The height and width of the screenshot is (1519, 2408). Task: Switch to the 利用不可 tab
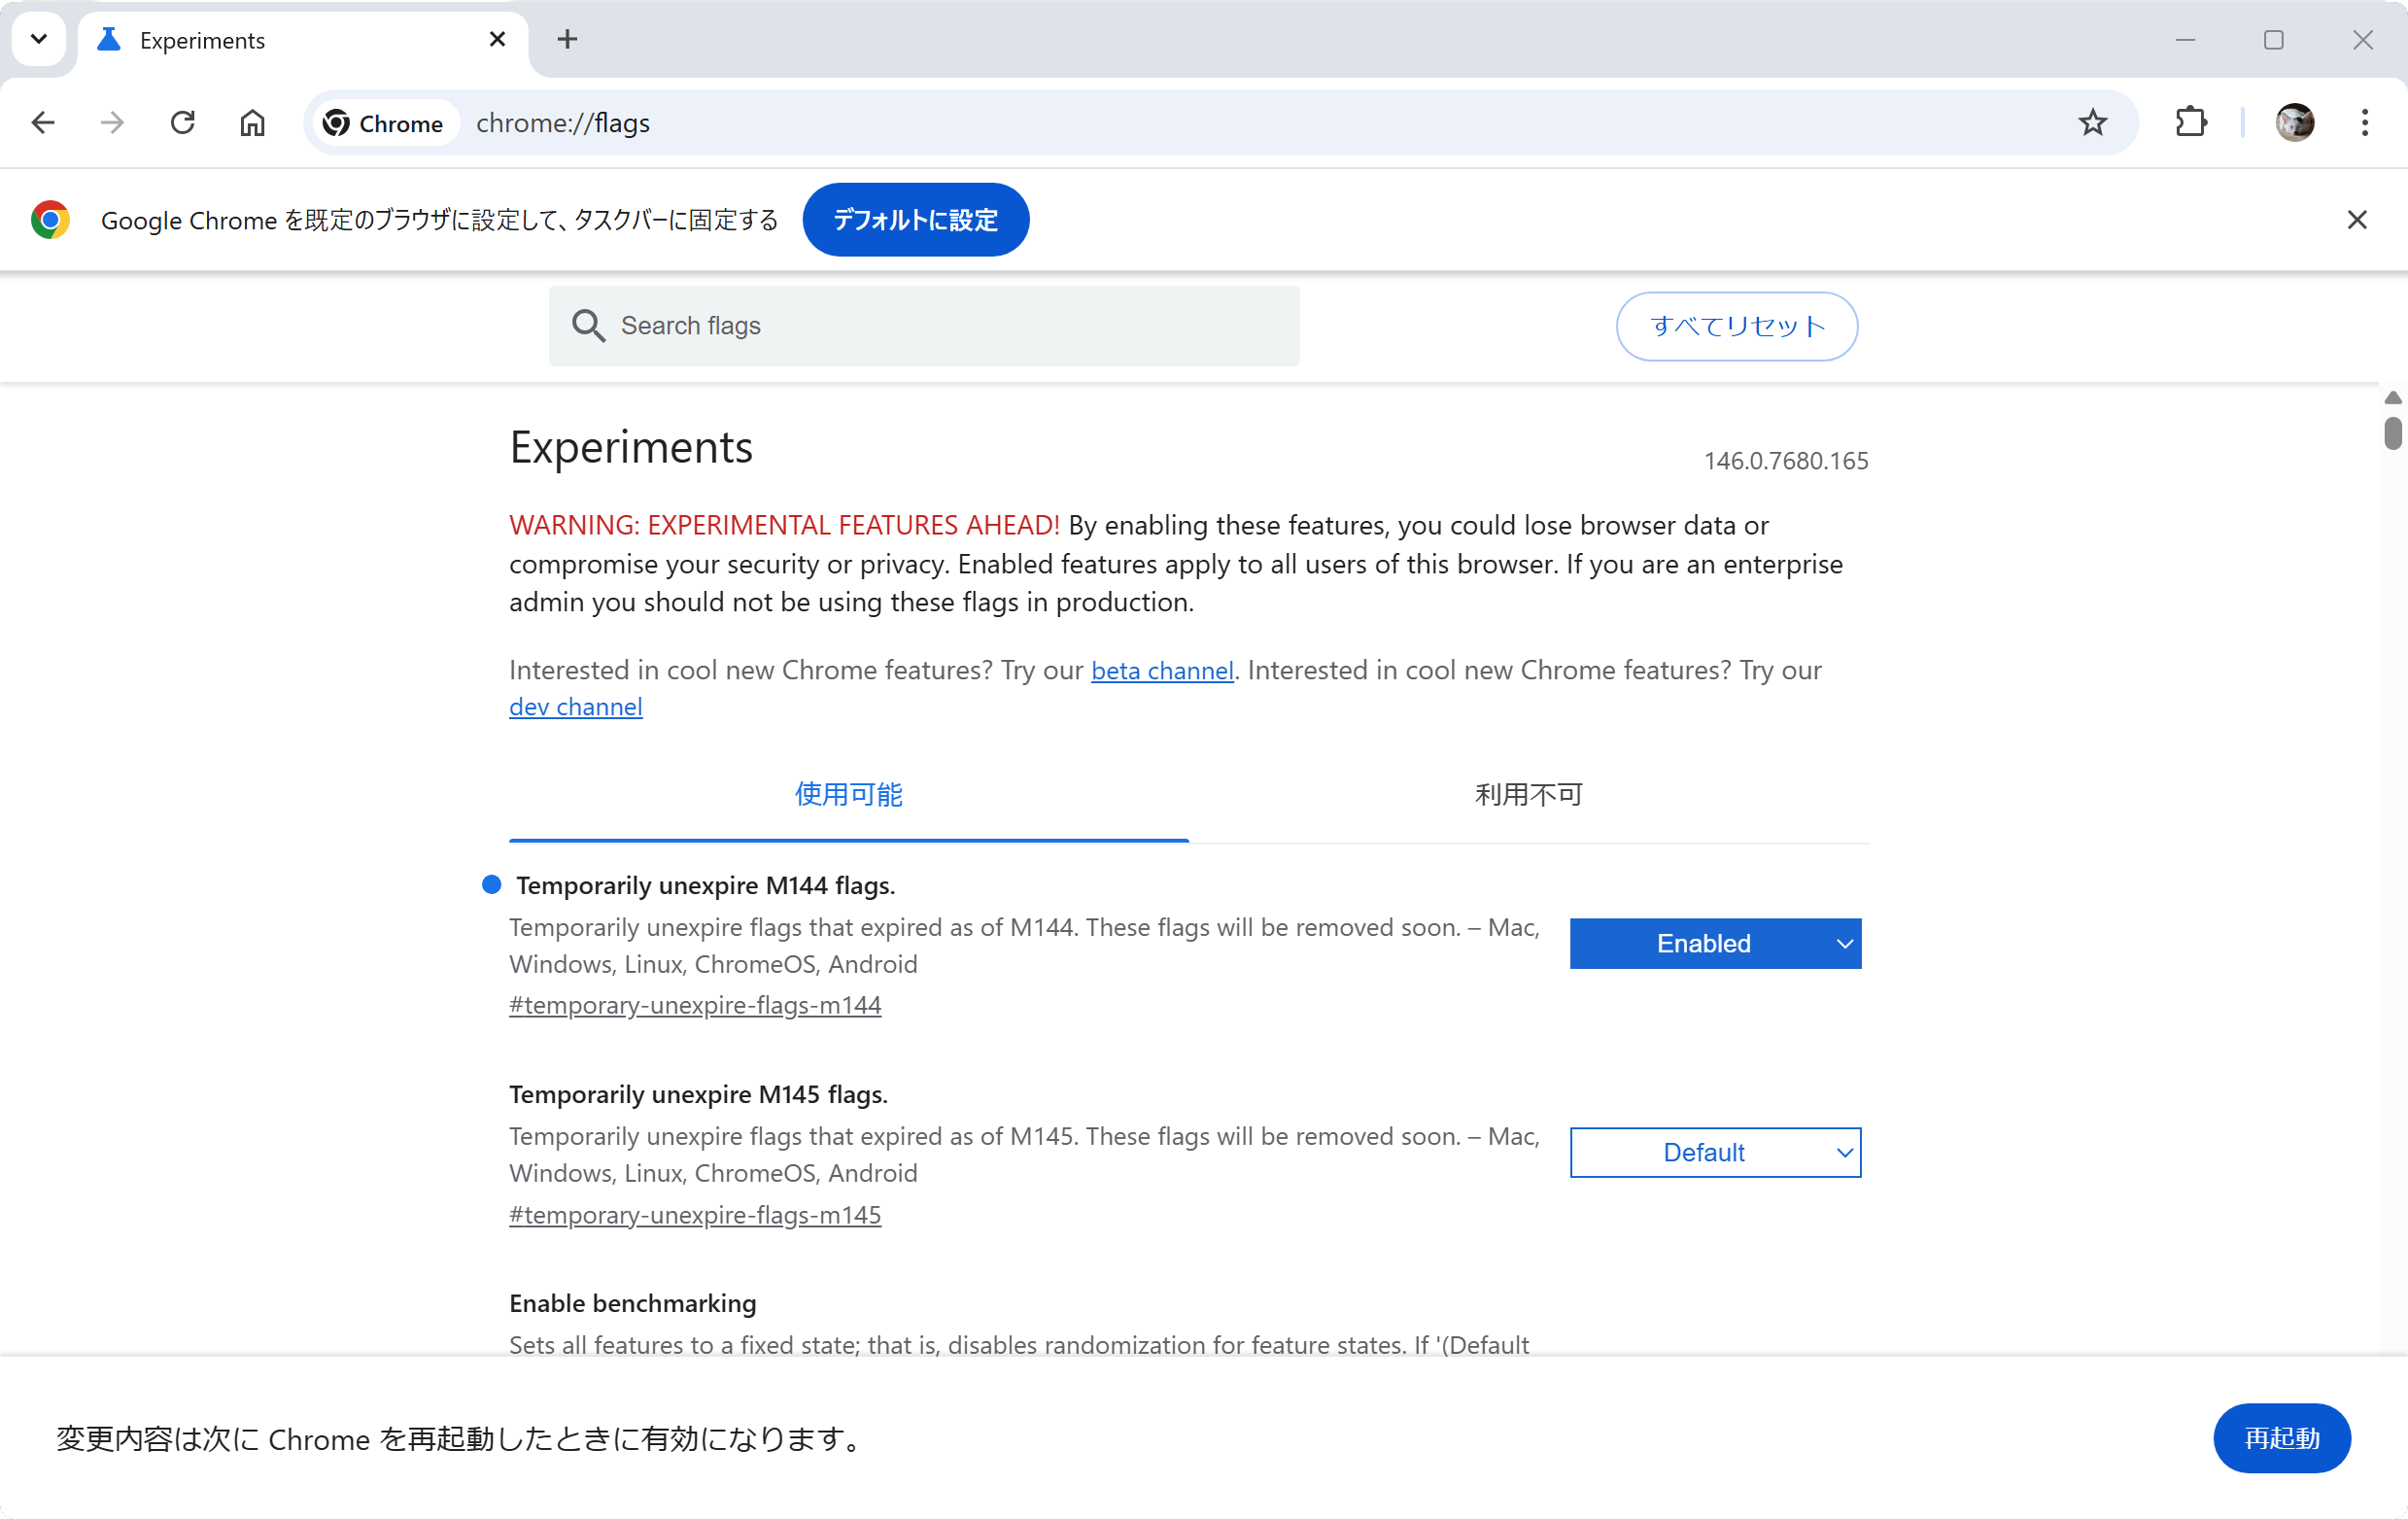pos(1527,794)
